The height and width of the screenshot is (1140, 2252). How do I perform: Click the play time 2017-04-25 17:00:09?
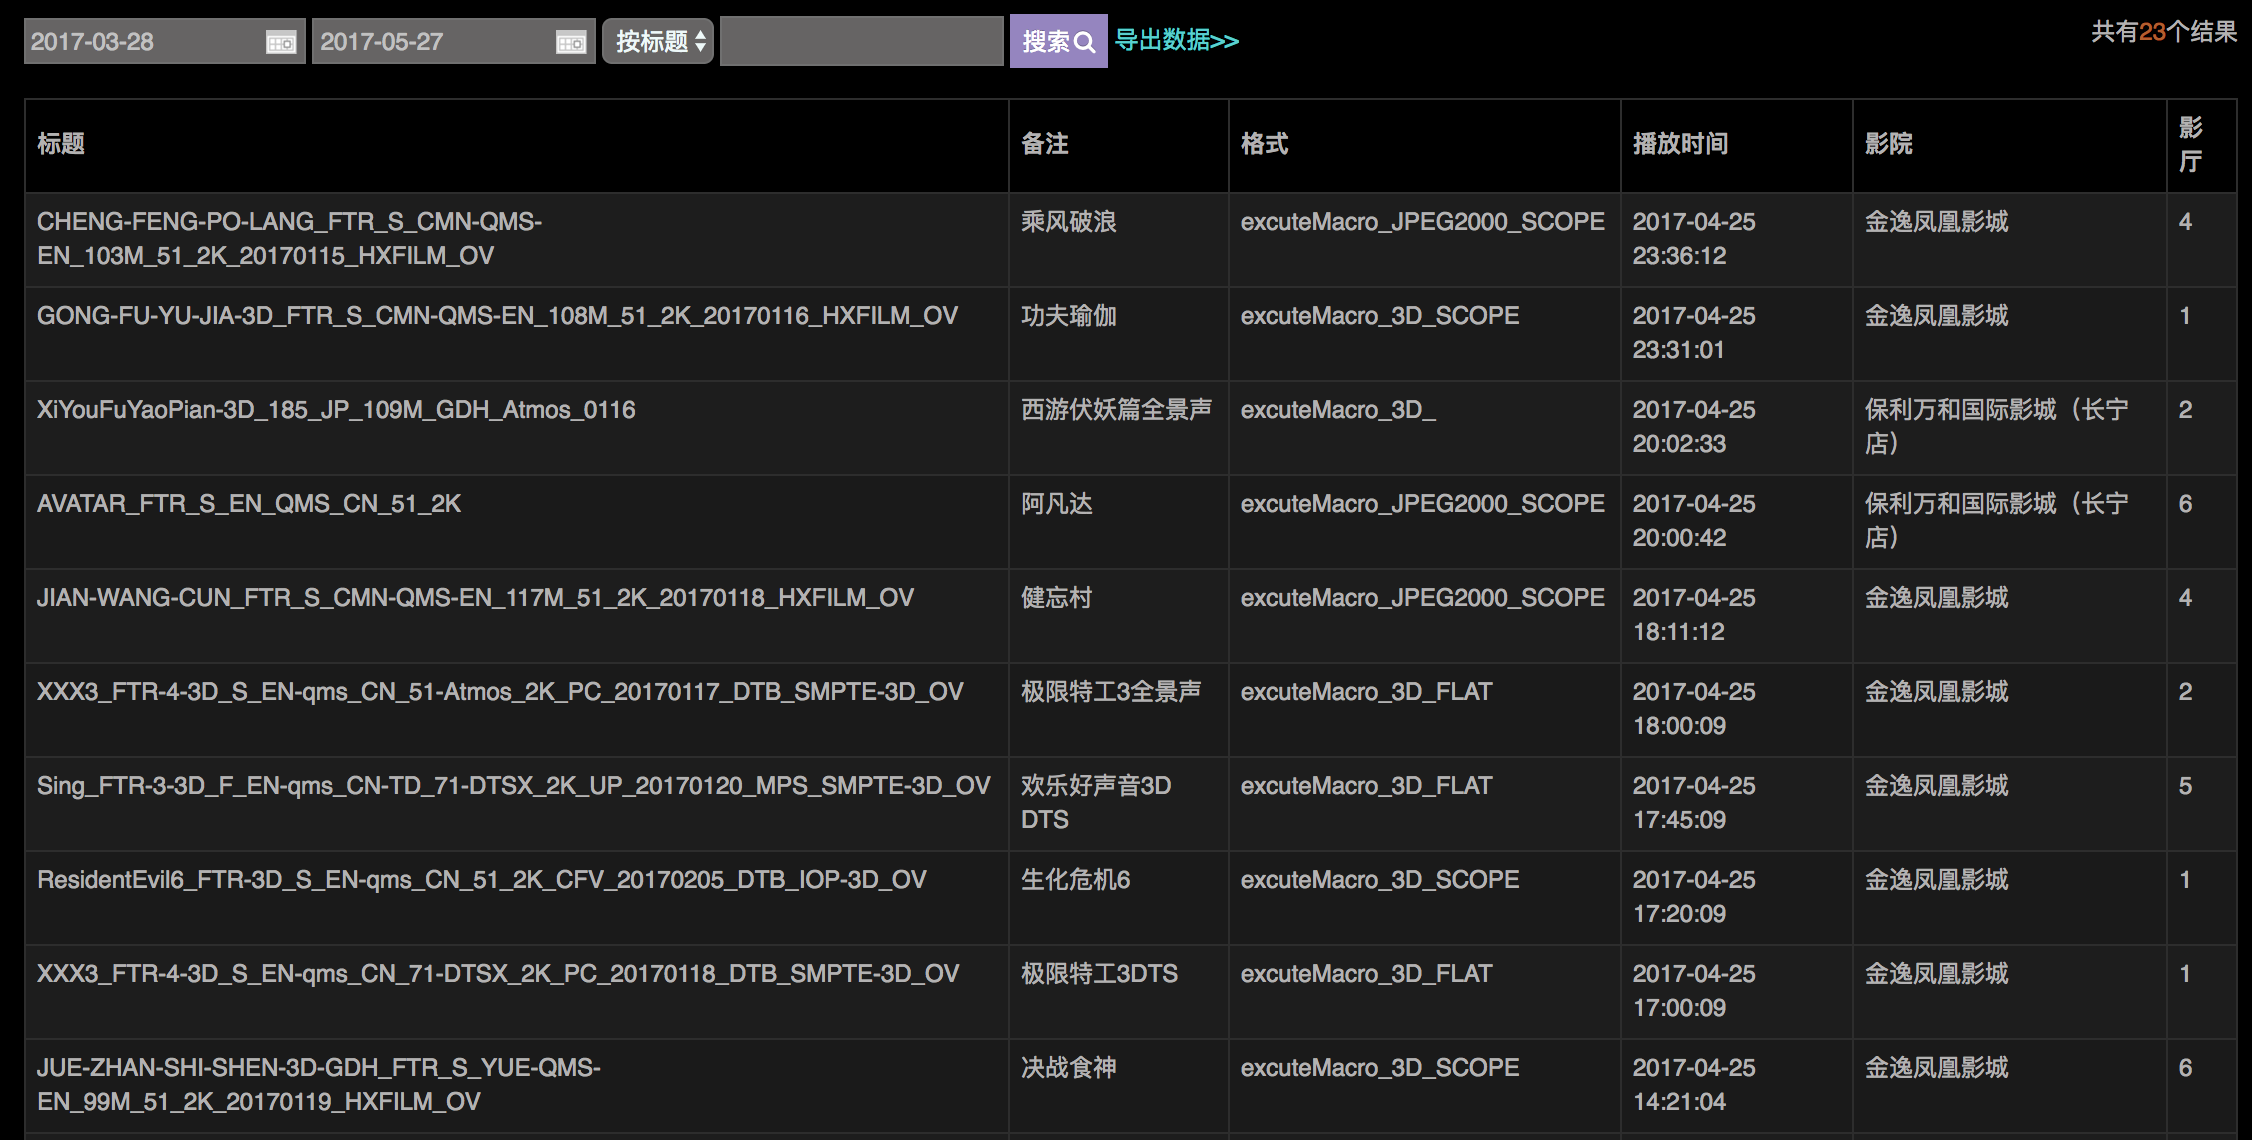1694,990
